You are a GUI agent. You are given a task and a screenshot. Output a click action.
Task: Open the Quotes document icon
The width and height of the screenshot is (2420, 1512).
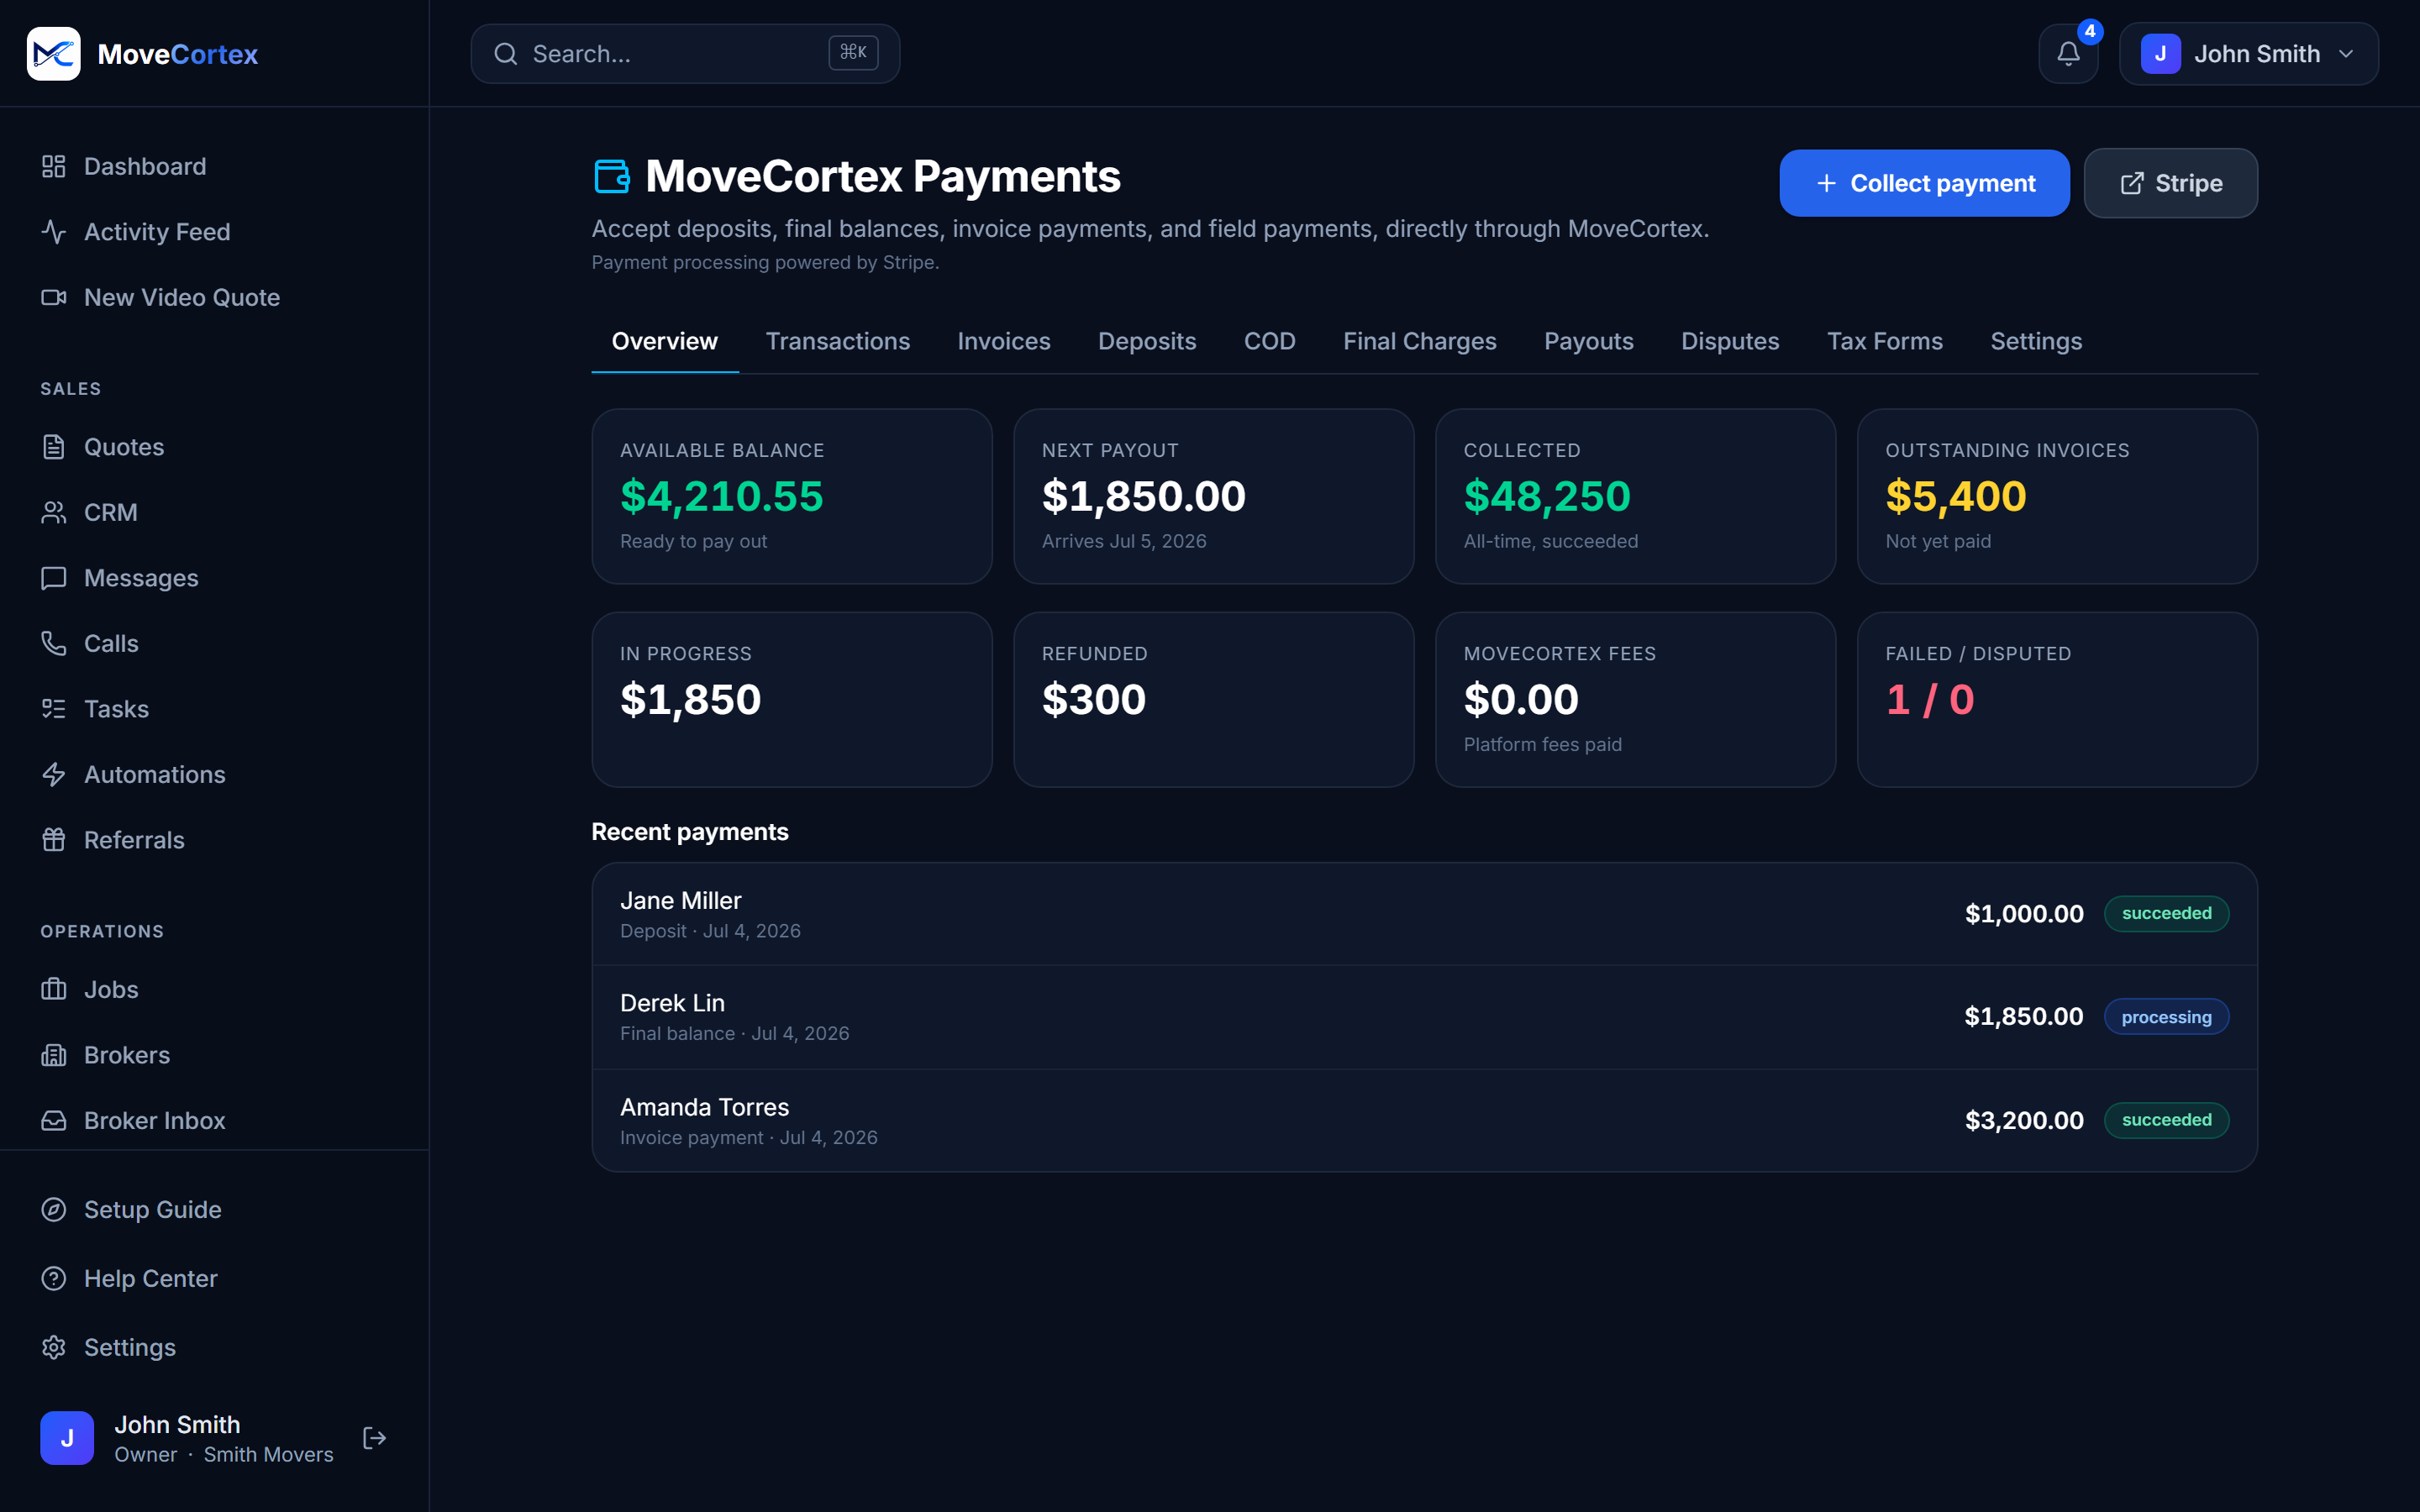(x=54, y=447)
